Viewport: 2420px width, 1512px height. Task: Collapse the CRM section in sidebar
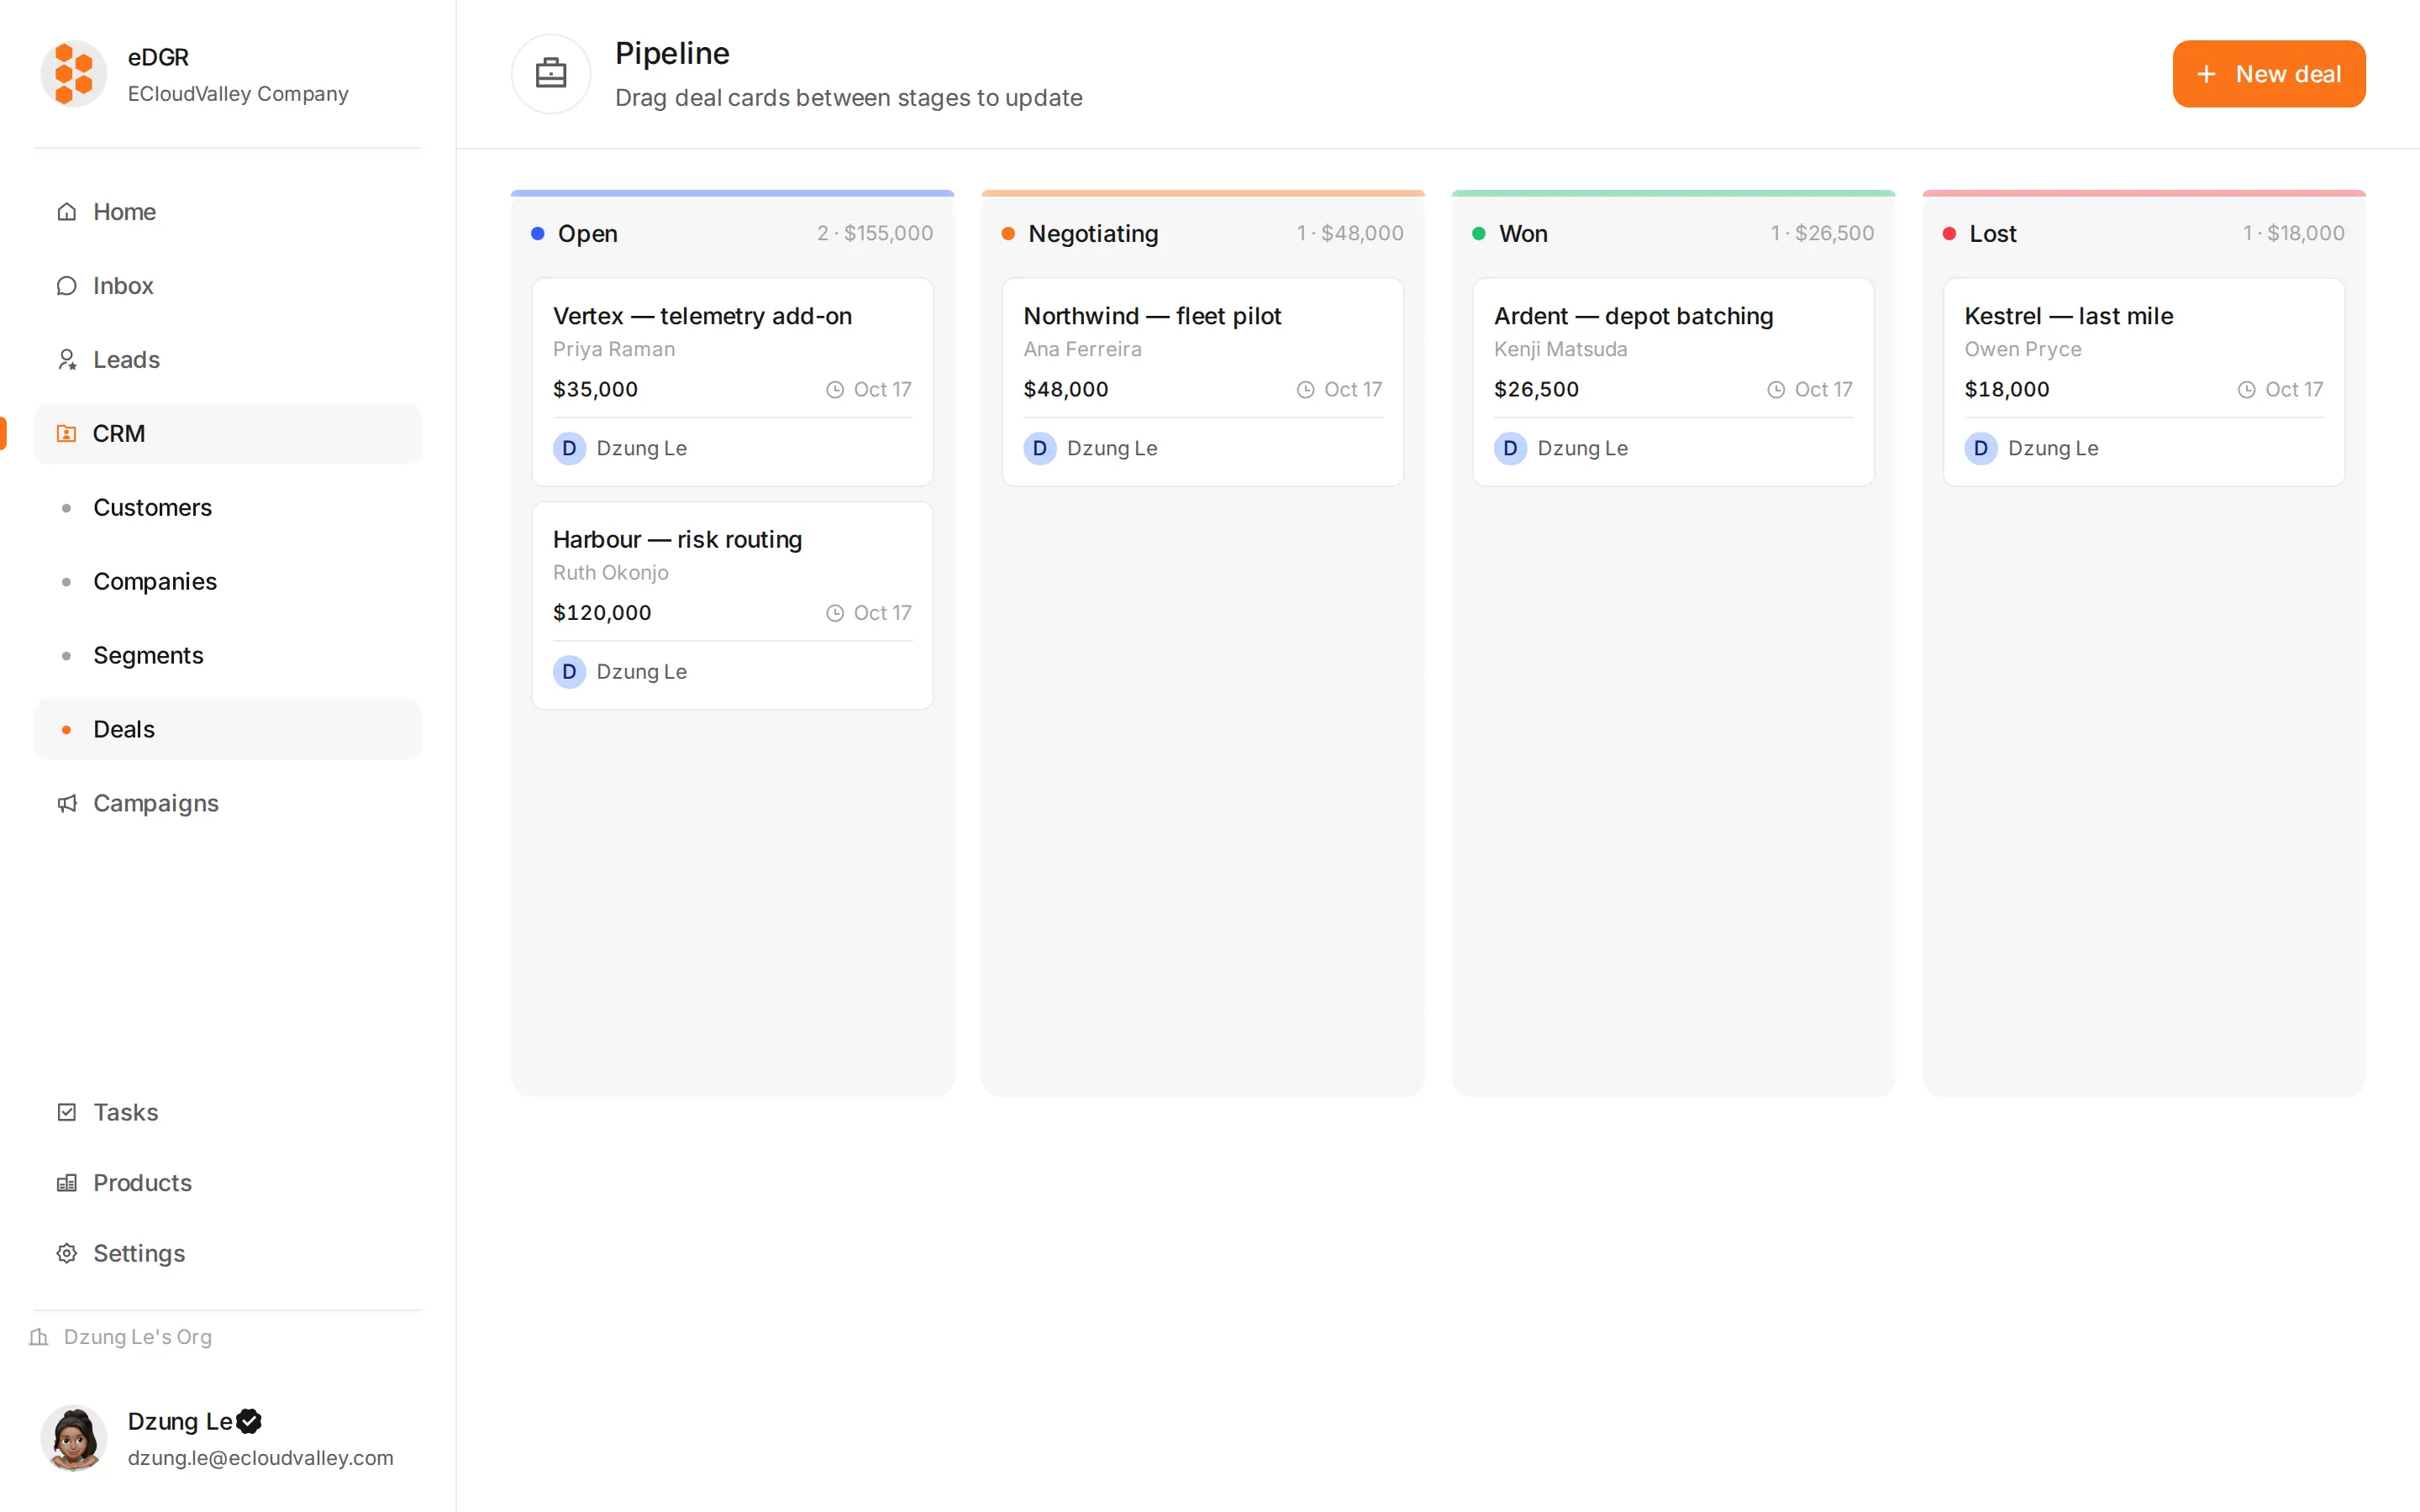click(x=227, y=434)
